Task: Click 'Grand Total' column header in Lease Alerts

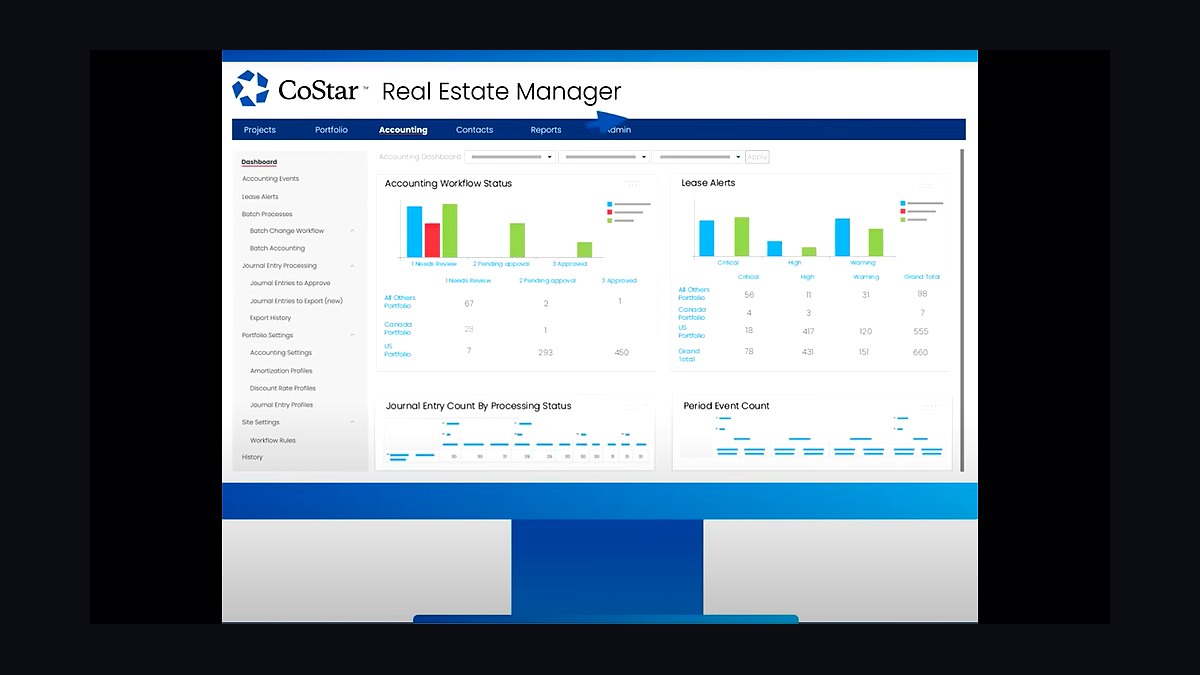Action: click(x=921, y=277)
